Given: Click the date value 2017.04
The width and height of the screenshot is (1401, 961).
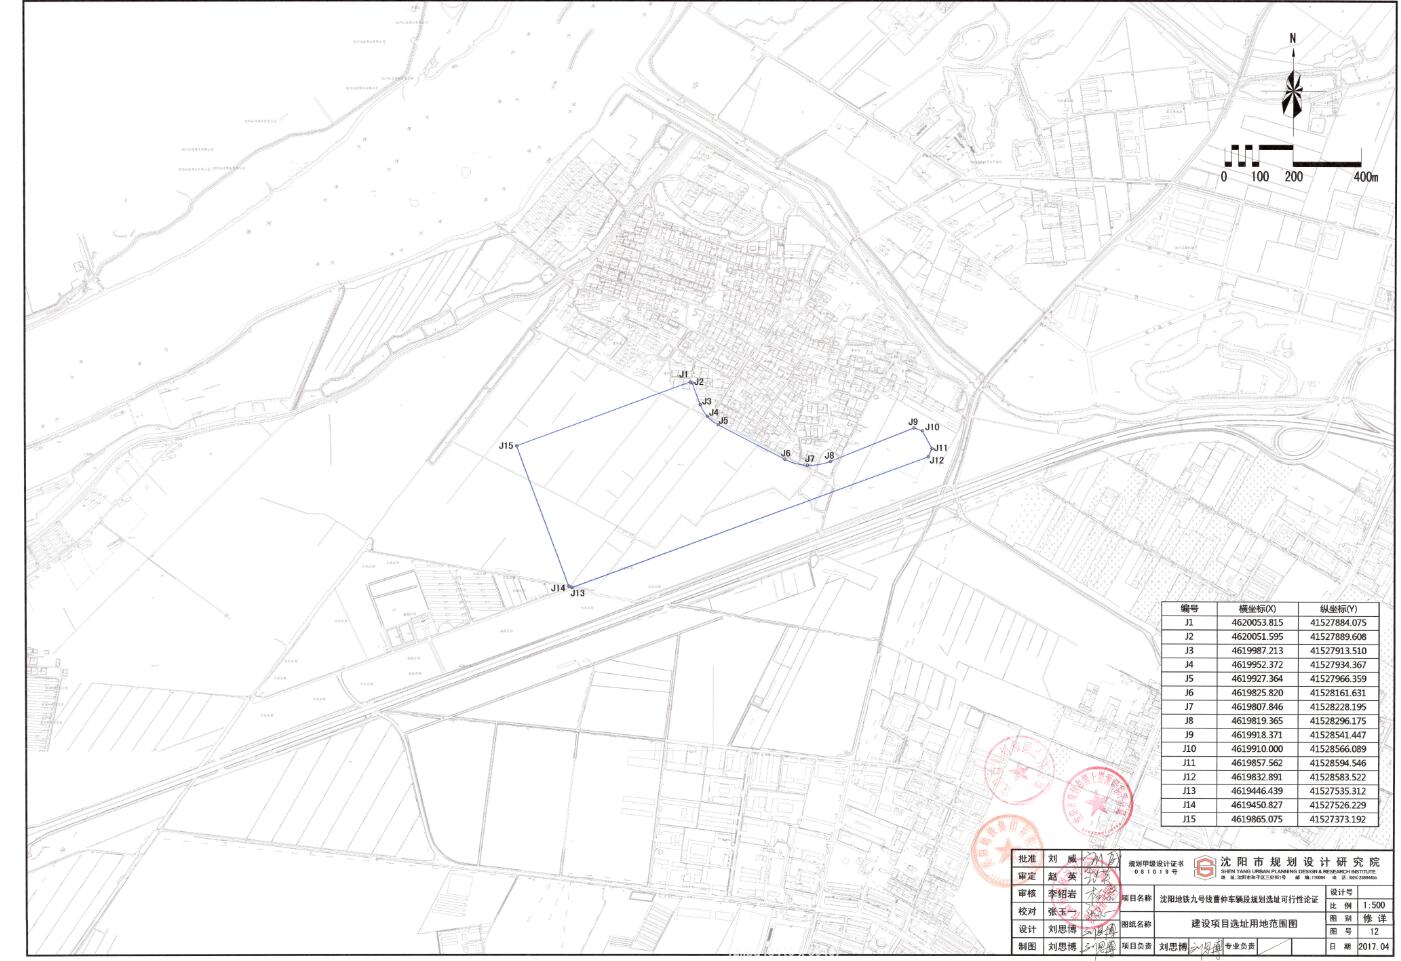Looking at the screenshot, I should click(x=1372, y=945).
